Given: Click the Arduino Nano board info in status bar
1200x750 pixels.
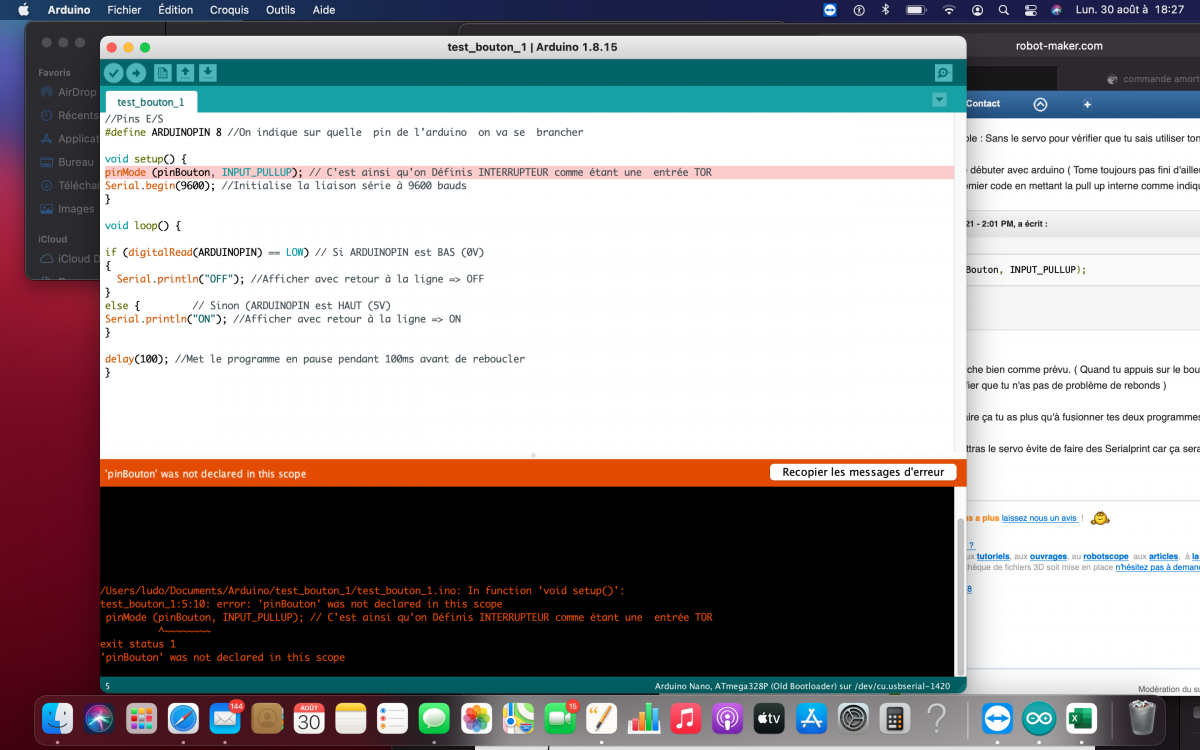Looking at the screenshot, I should click(x=802, y=686).
